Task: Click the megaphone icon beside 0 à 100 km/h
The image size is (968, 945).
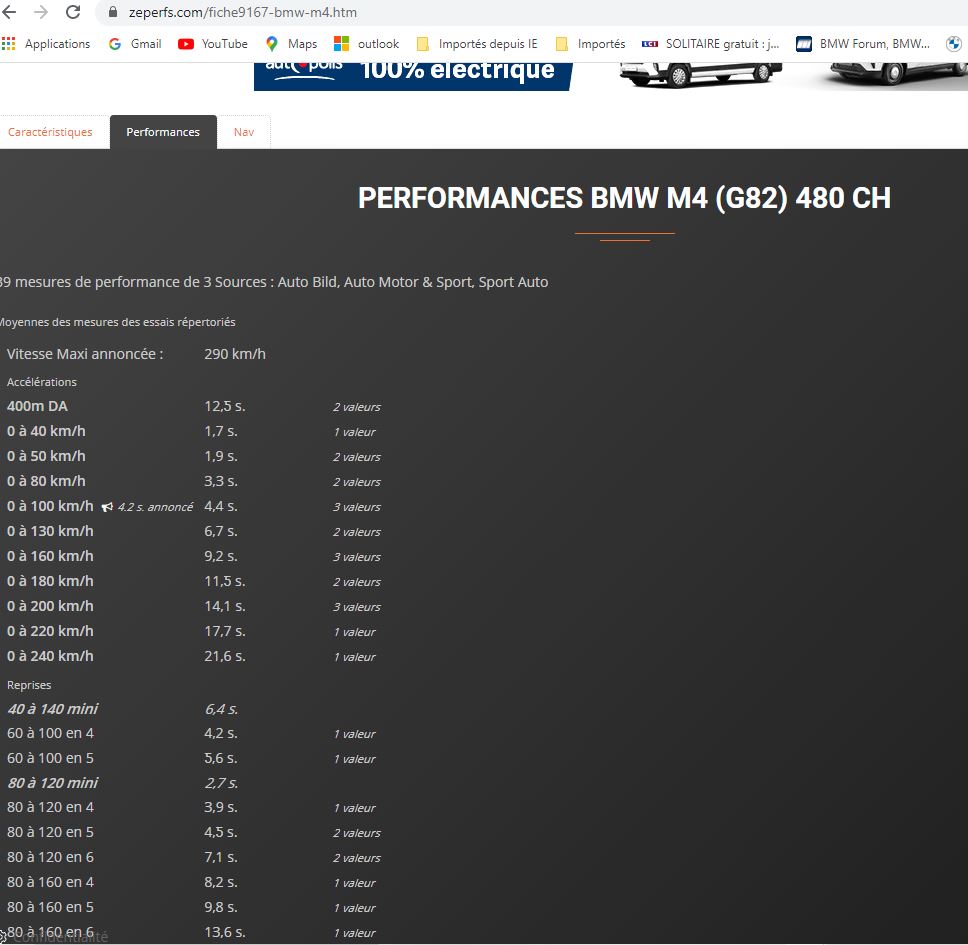Action: click(107, 507)
